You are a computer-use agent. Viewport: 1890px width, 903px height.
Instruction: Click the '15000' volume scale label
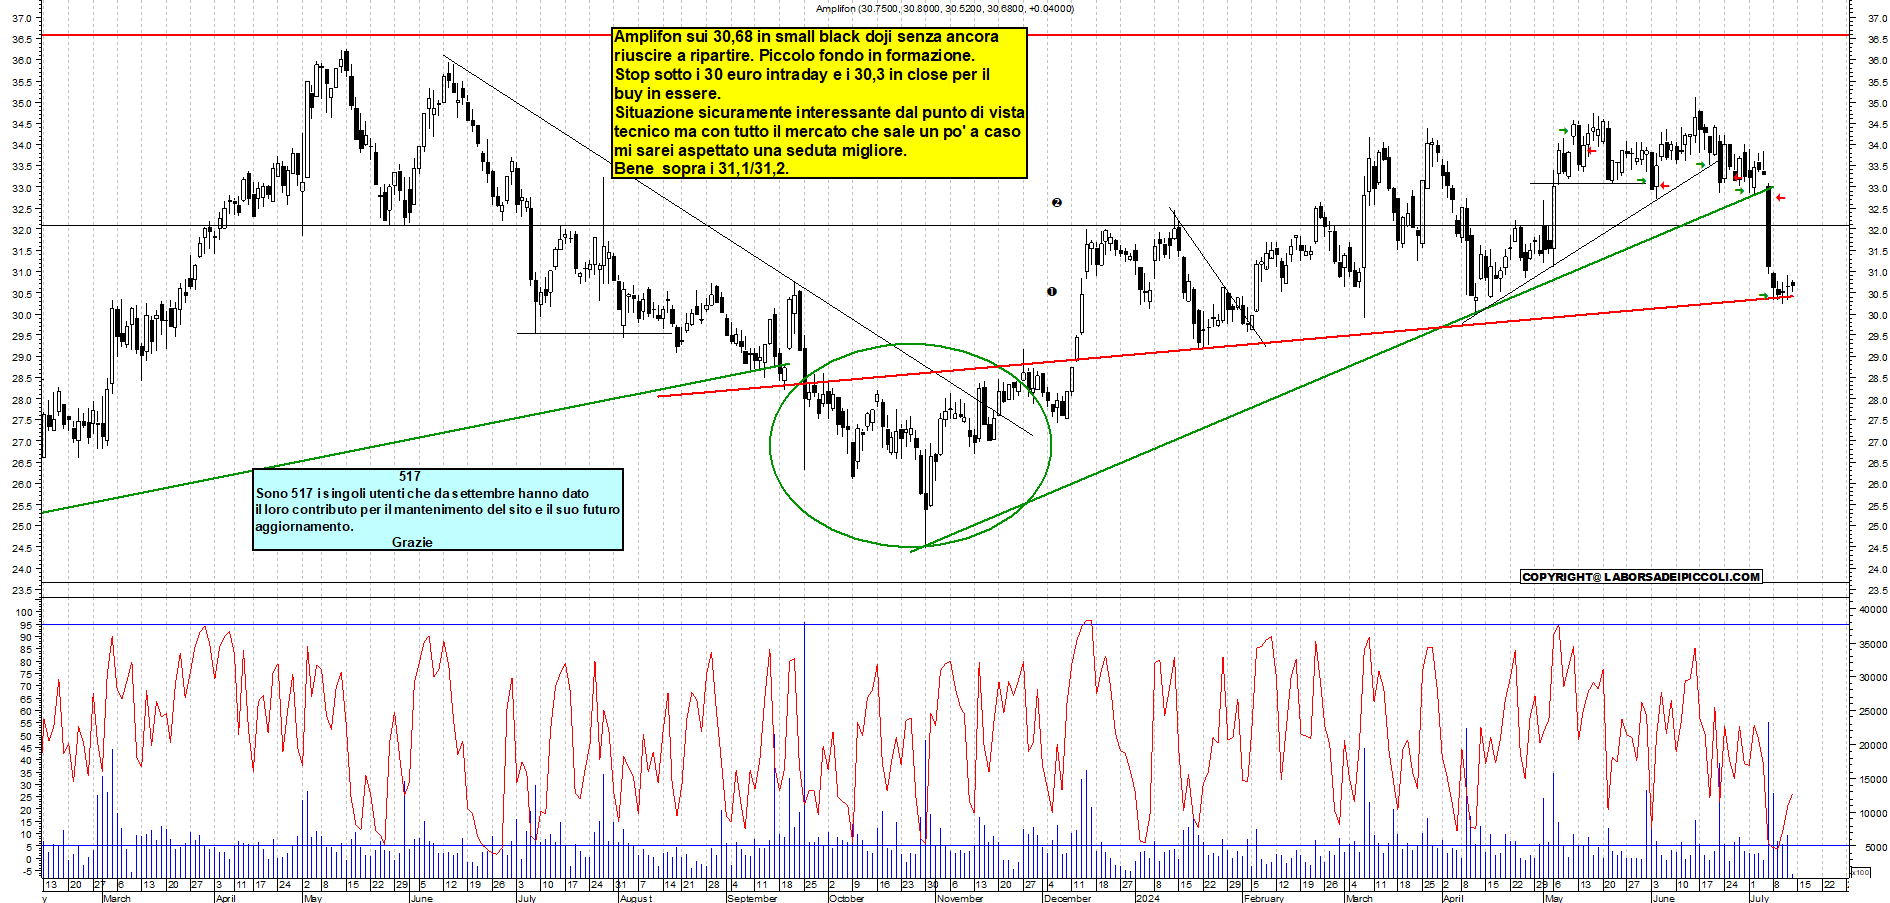coord(1873,780)
